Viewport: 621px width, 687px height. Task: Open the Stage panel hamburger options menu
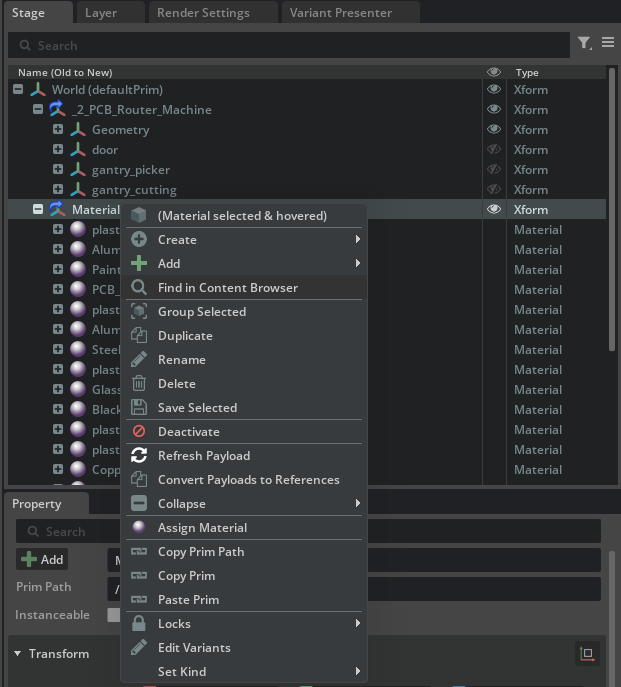(x=607, y=44)
